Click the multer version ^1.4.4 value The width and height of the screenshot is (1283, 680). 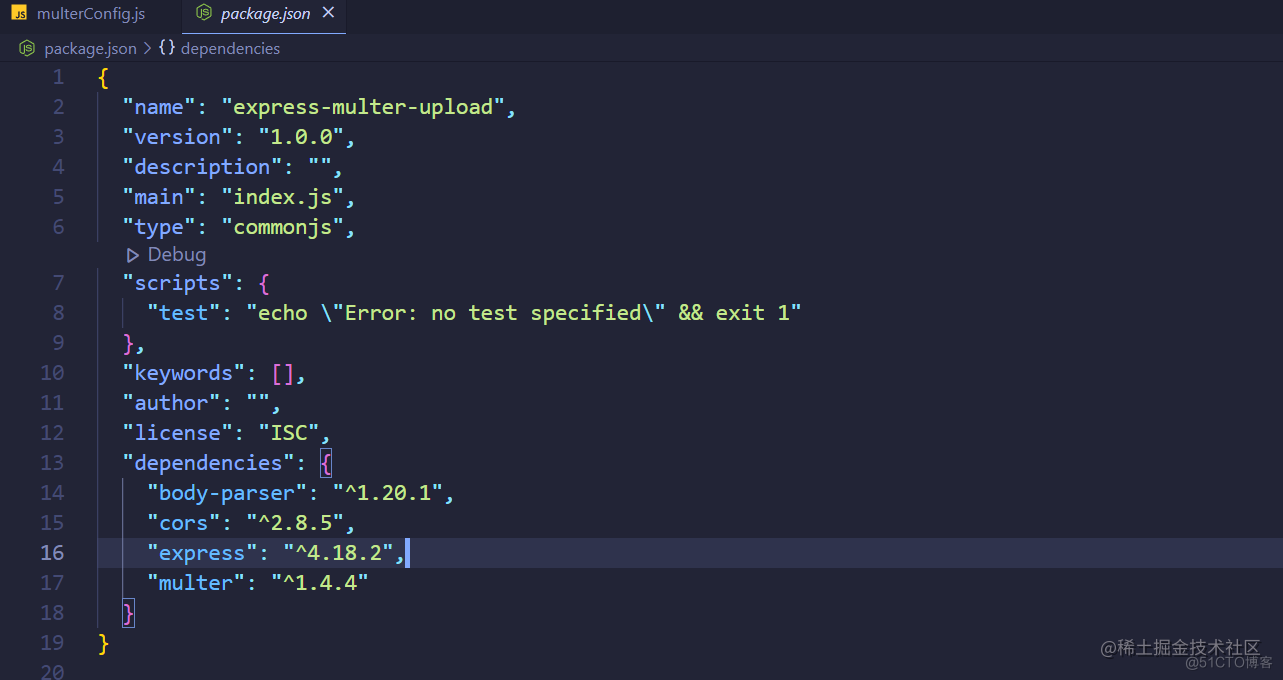(x=319, y=582)
